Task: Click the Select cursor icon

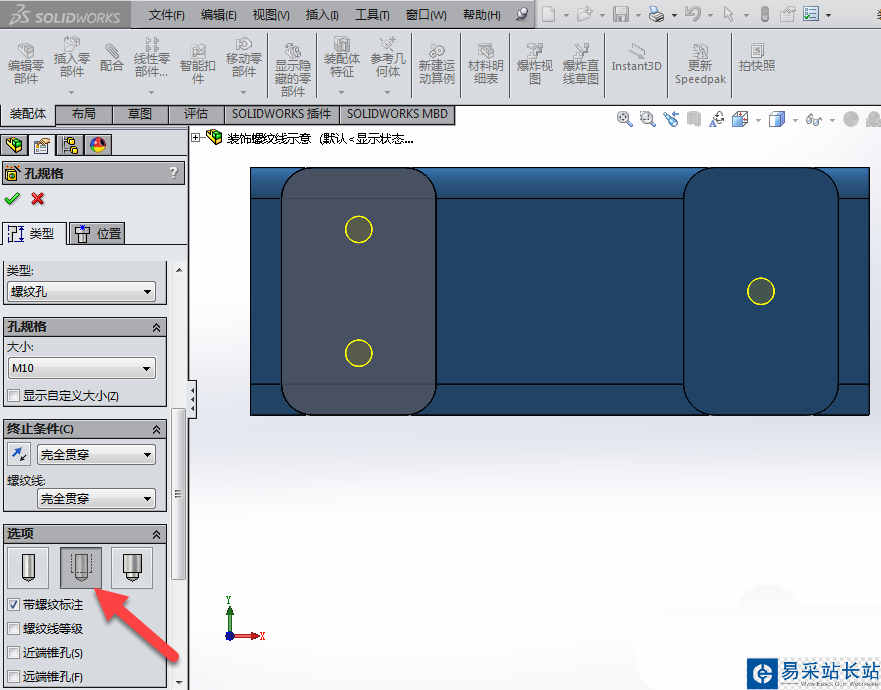Action: [729, 14]
